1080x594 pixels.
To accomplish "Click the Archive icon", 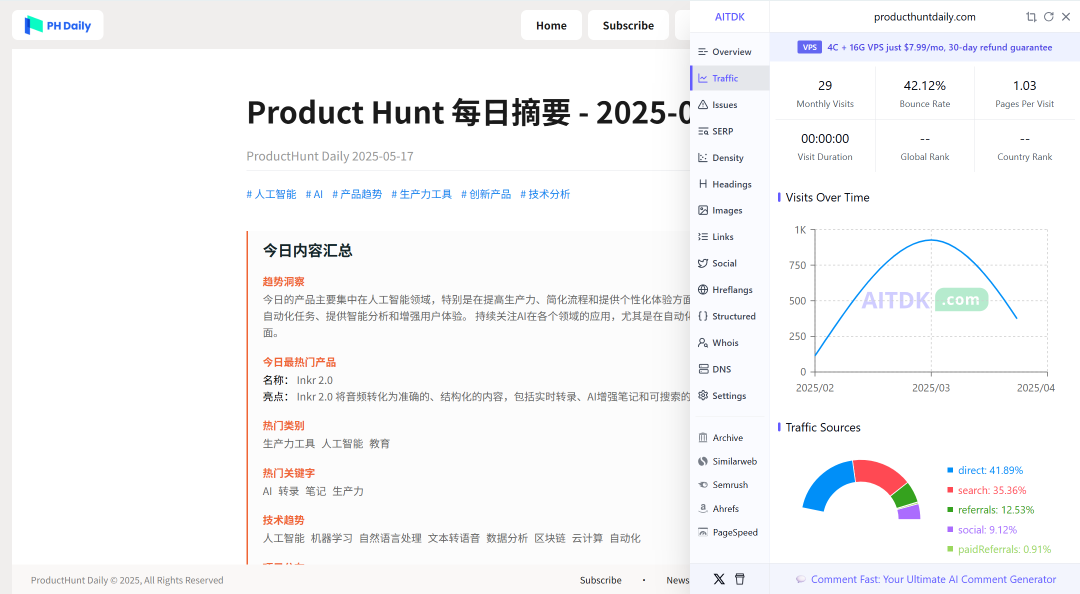I will [x=703, y=438].
